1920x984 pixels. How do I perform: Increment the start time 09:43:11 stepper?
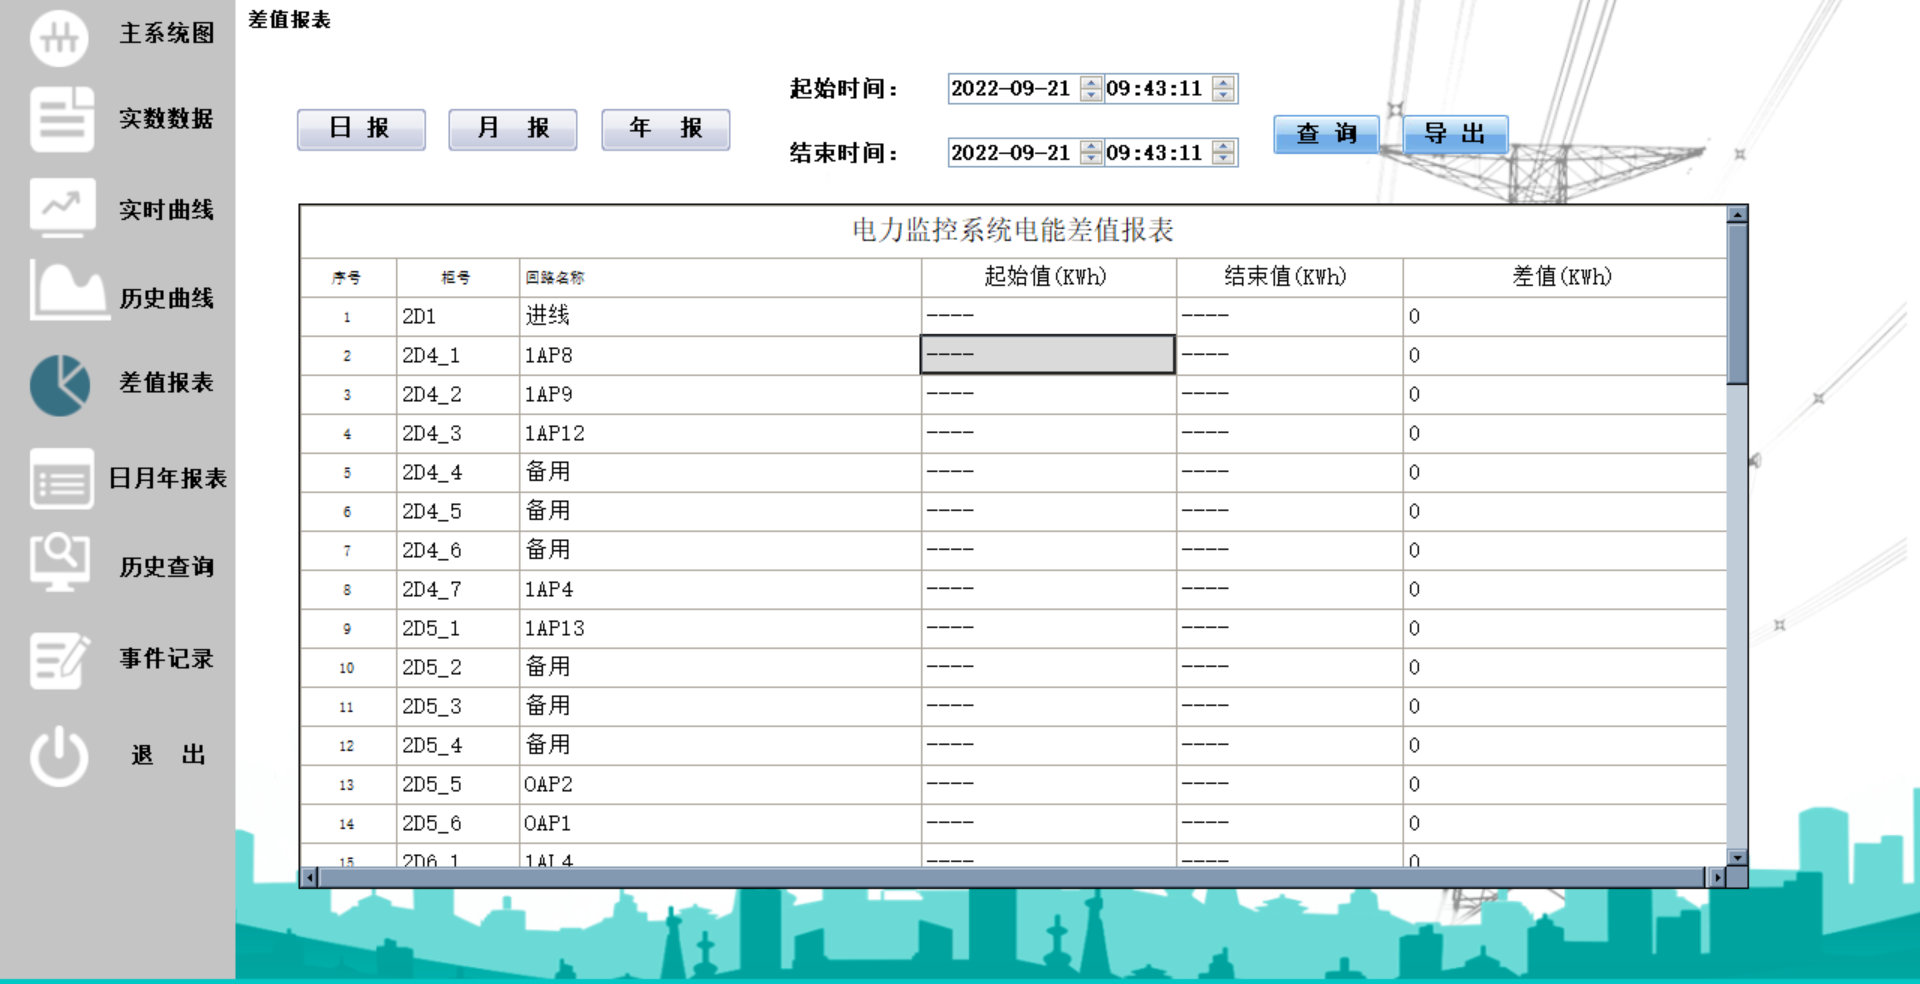pyautogui.click(x=1221, y=83)
